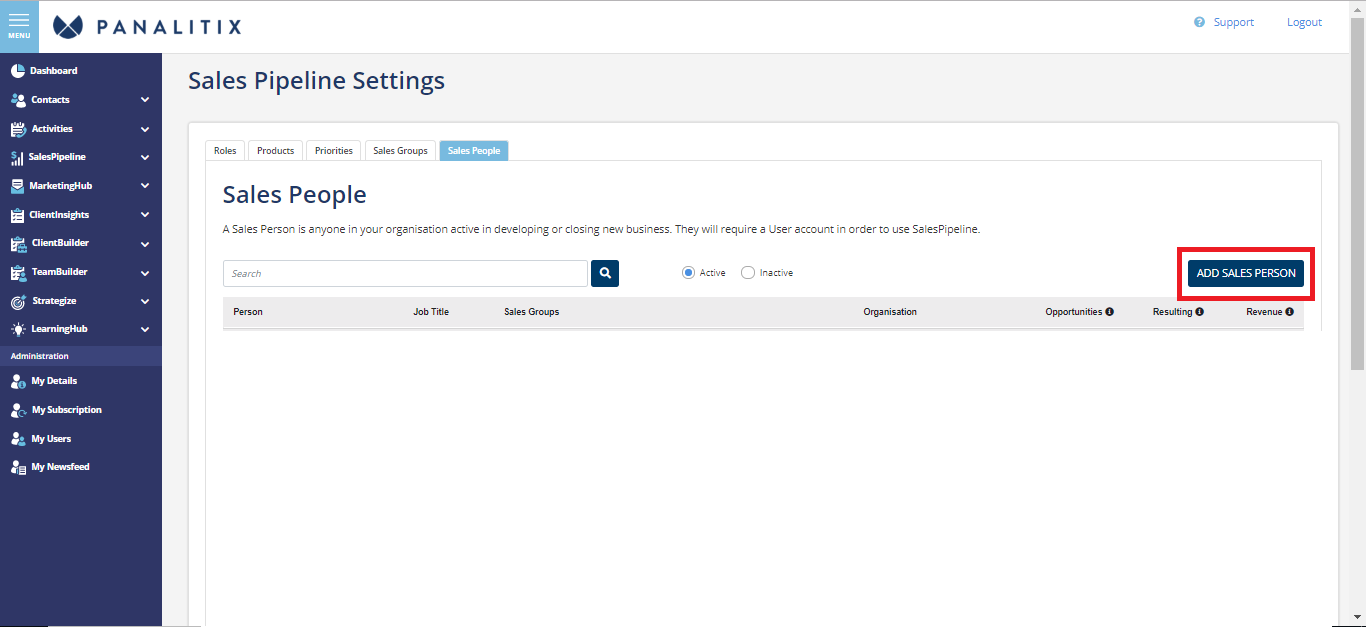Expand the ClientInsights menu chevron
This screenshot has width=1366, height=627.
tap(145, 215)
